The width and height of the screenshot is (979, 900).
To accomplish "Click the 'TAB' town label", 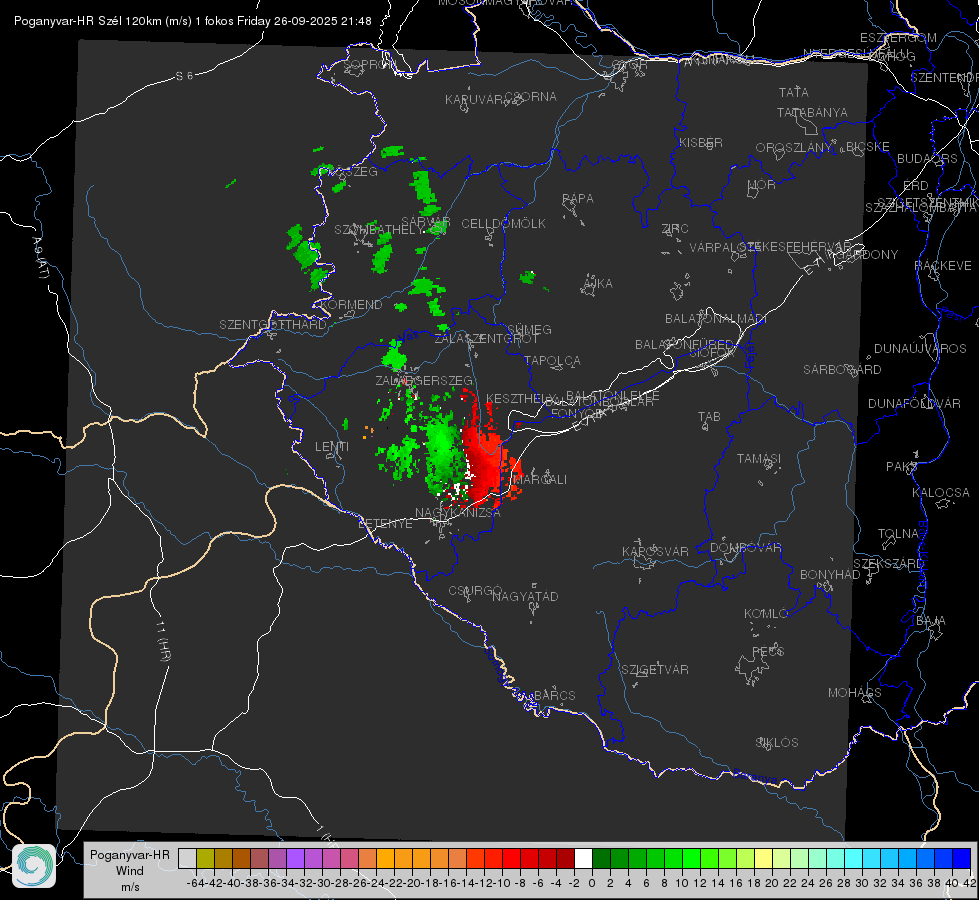I will (709, 417).
